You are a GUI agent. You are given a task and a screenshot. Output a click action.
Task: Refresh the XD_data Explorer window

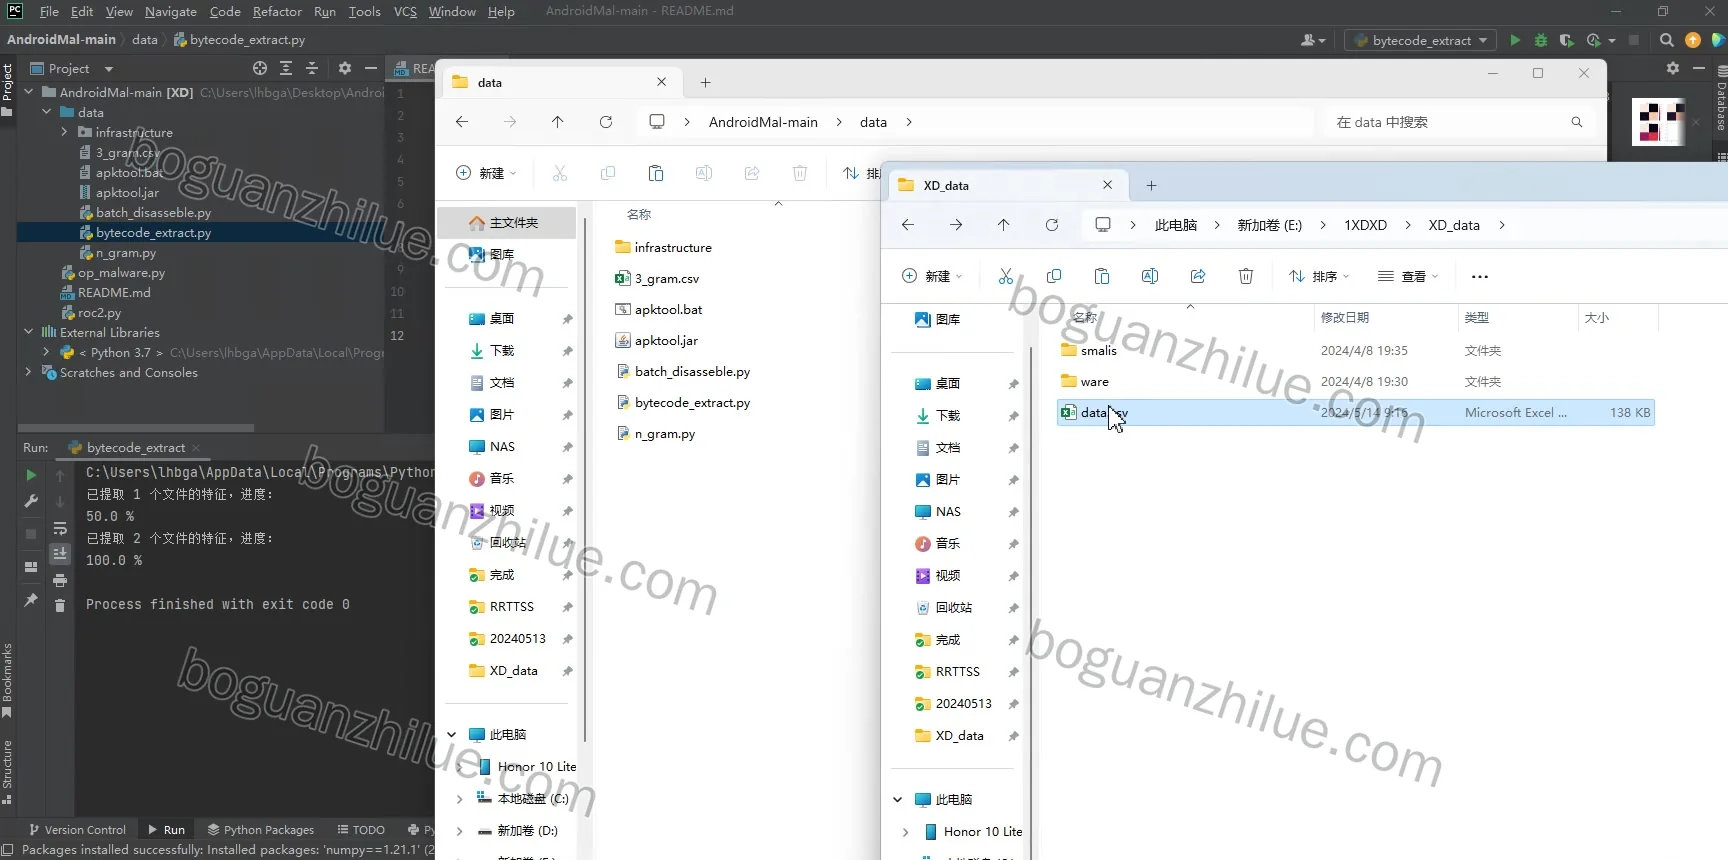[x=1052, y=225]
